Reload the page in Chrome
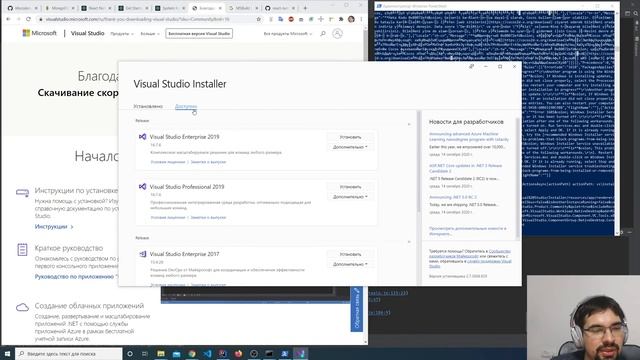Screen dimensions: 640x360 click(x=28, y=19)
